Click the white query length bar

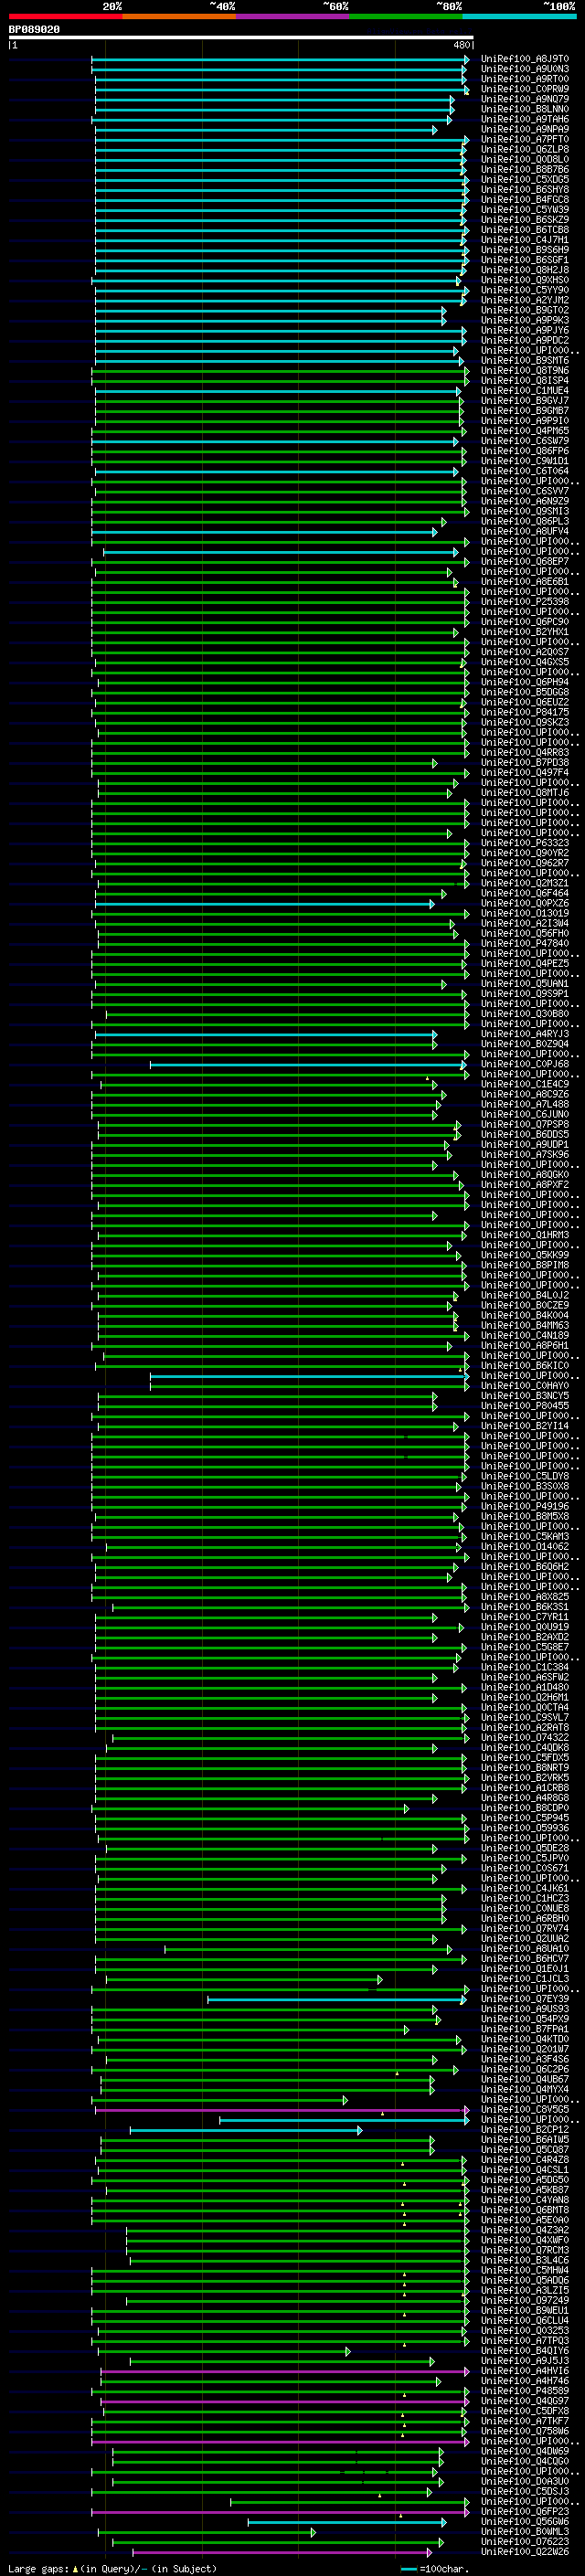pyautogui.click(x=241, y=38)
